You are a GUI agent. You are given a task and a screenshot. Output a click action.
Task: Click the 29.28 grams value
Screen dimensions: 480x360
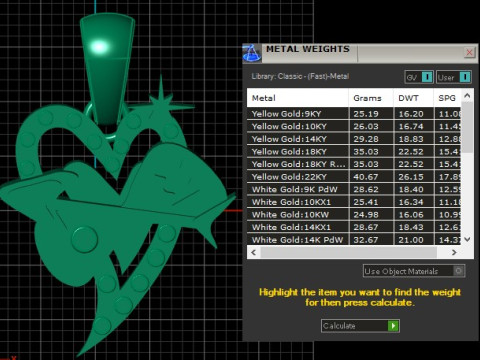366,139
